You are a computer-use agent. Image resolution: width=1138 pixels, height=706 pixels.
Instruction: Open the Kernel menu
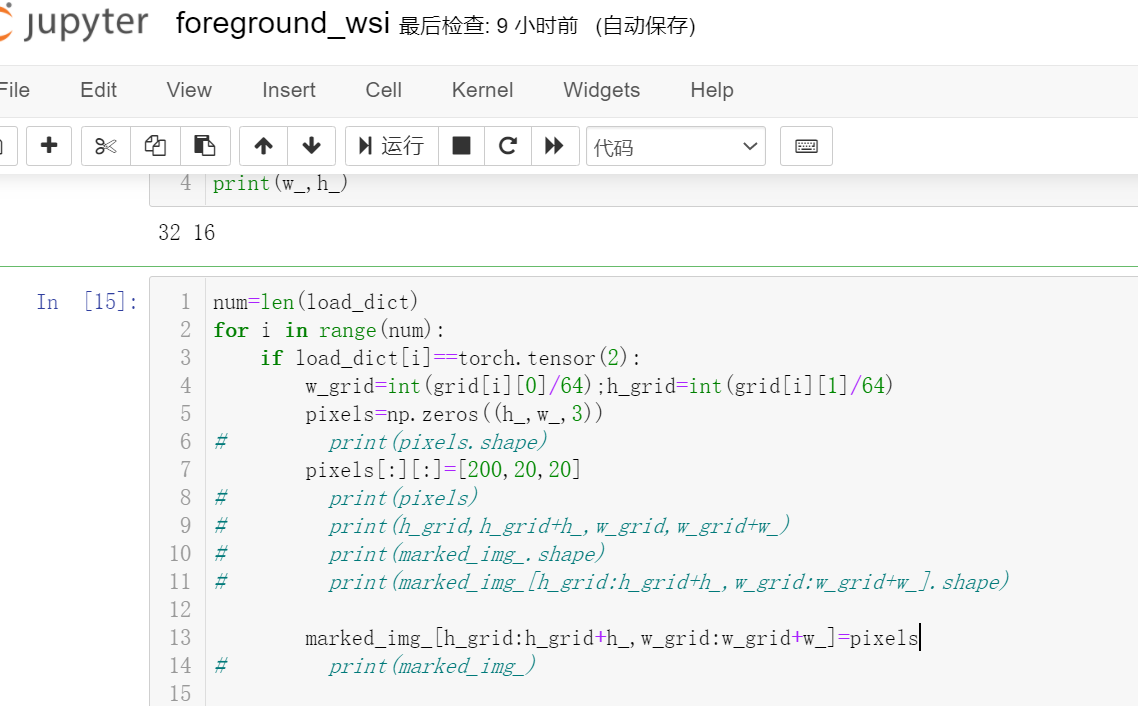pos(482,90)
